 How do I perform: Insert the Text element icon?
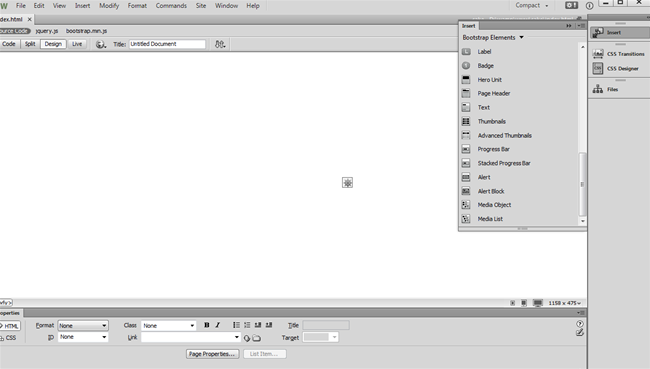coord(466,107)
